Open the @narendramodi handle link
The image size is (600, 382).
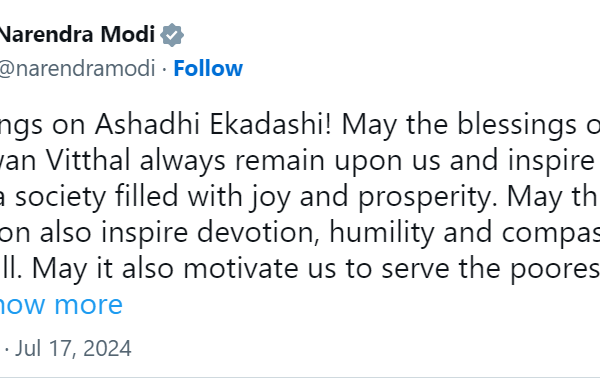[x=77, y=69]
